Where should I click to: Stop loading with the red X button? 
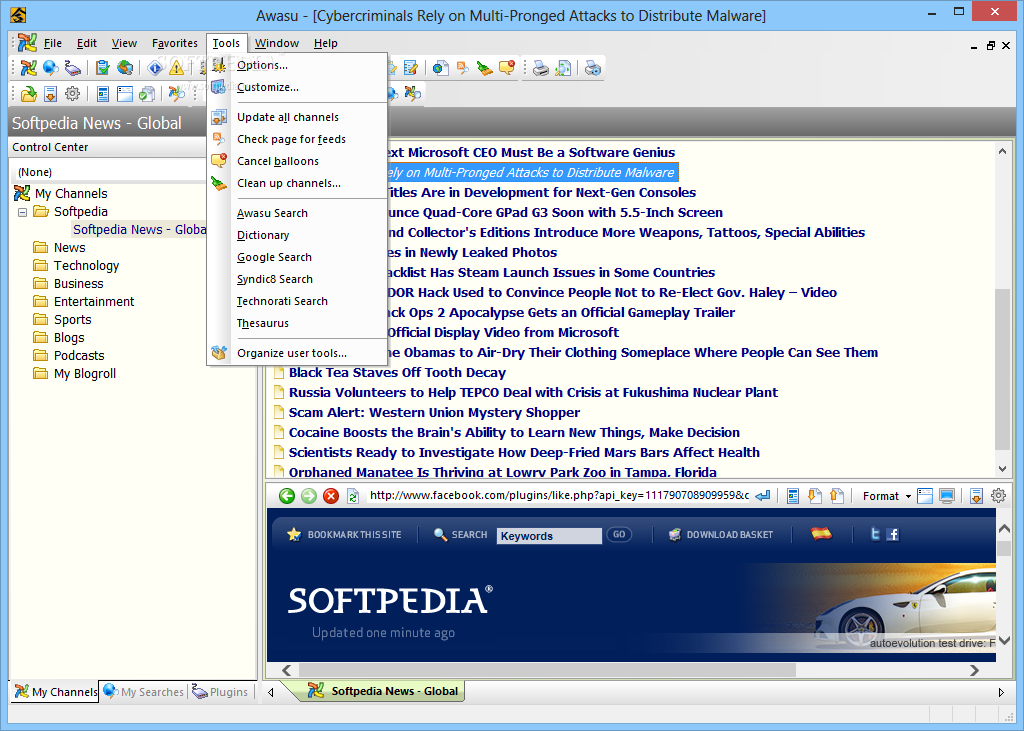331,496
